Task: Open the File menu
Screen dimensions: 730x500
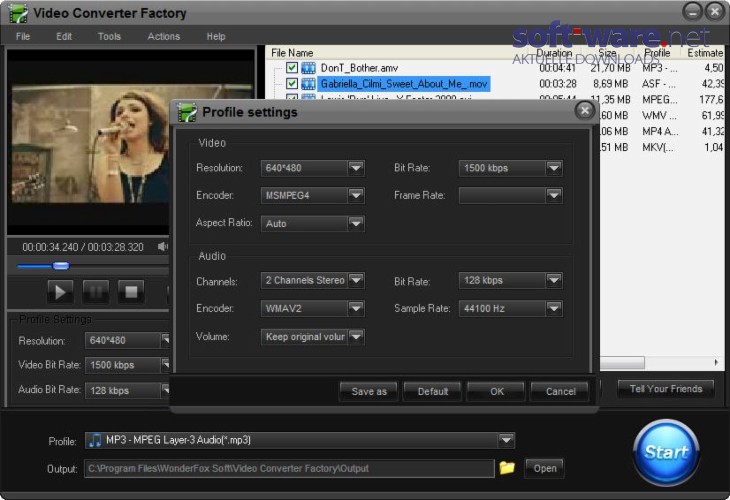Action: [x=23, y=36]
